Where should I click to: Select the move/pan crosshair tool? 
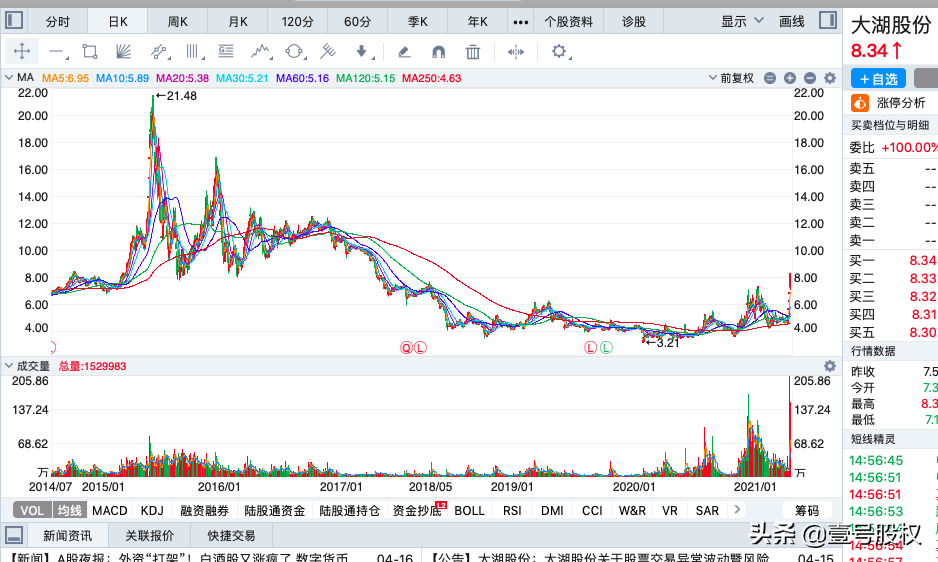tap(22, 51)
